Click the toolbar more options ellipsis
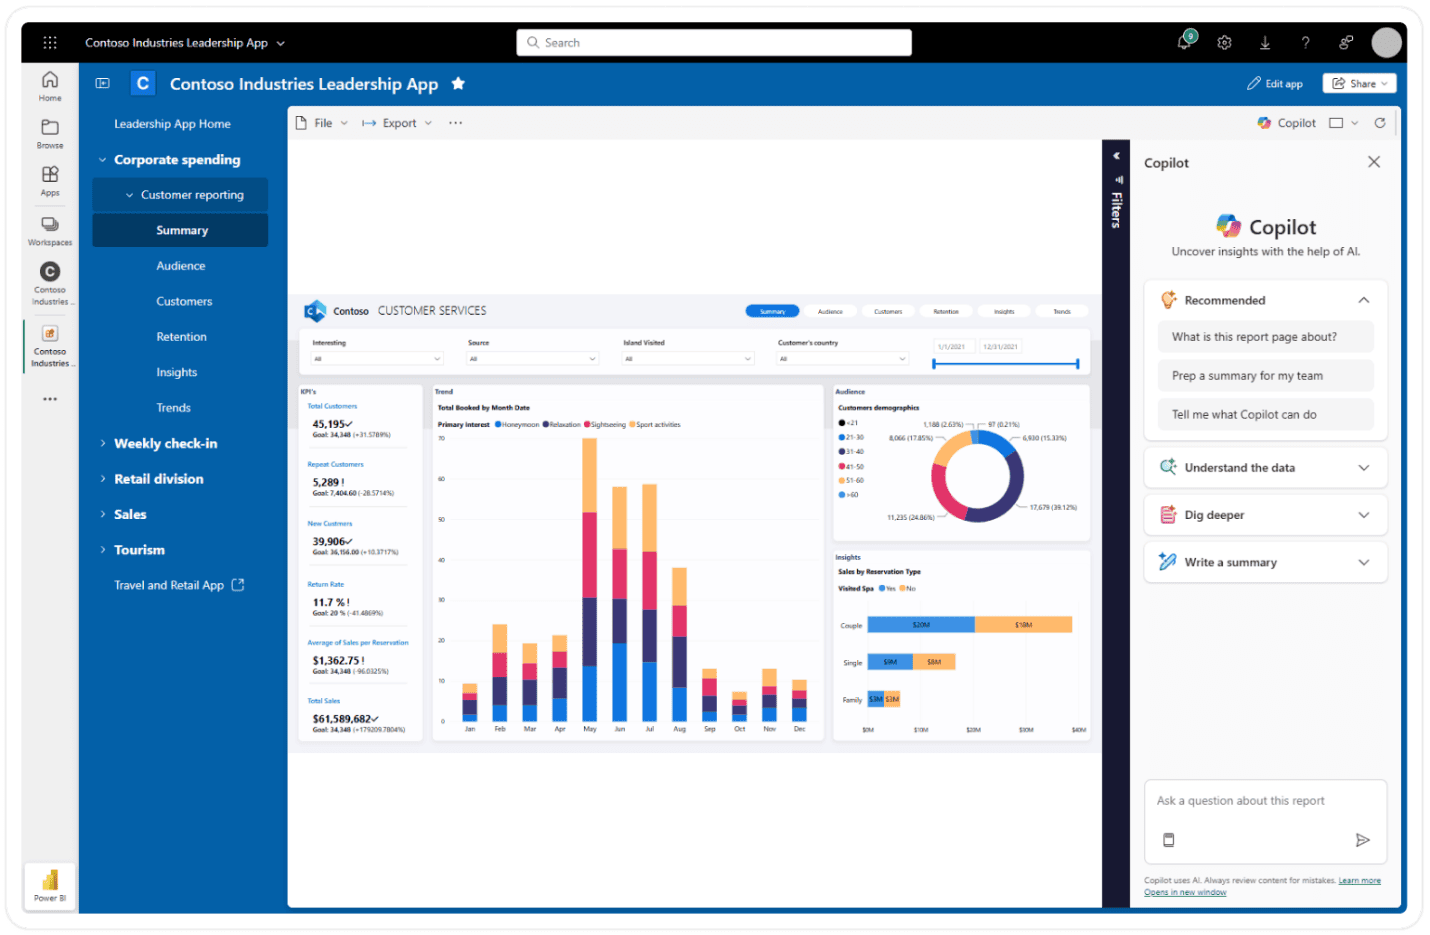 coord(456,123)
